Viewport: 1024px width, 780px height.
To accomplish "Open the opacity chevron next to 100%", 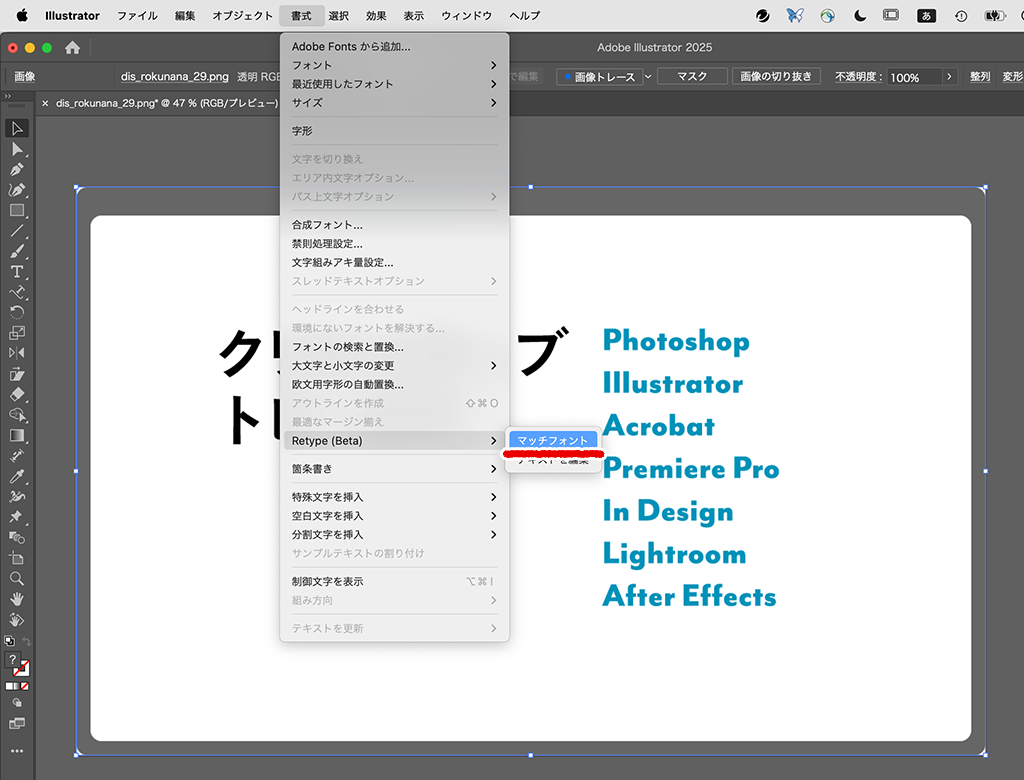I will coord(950,76).
